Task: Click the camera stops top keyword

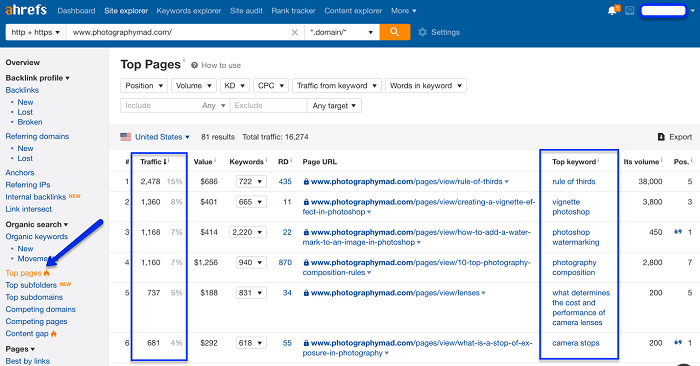Action: click(575, 343)
